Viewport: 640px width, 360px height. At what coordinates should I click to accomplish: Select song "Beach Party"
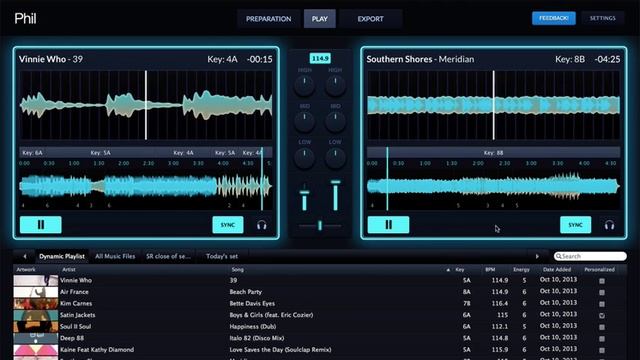tap(246, 292)
